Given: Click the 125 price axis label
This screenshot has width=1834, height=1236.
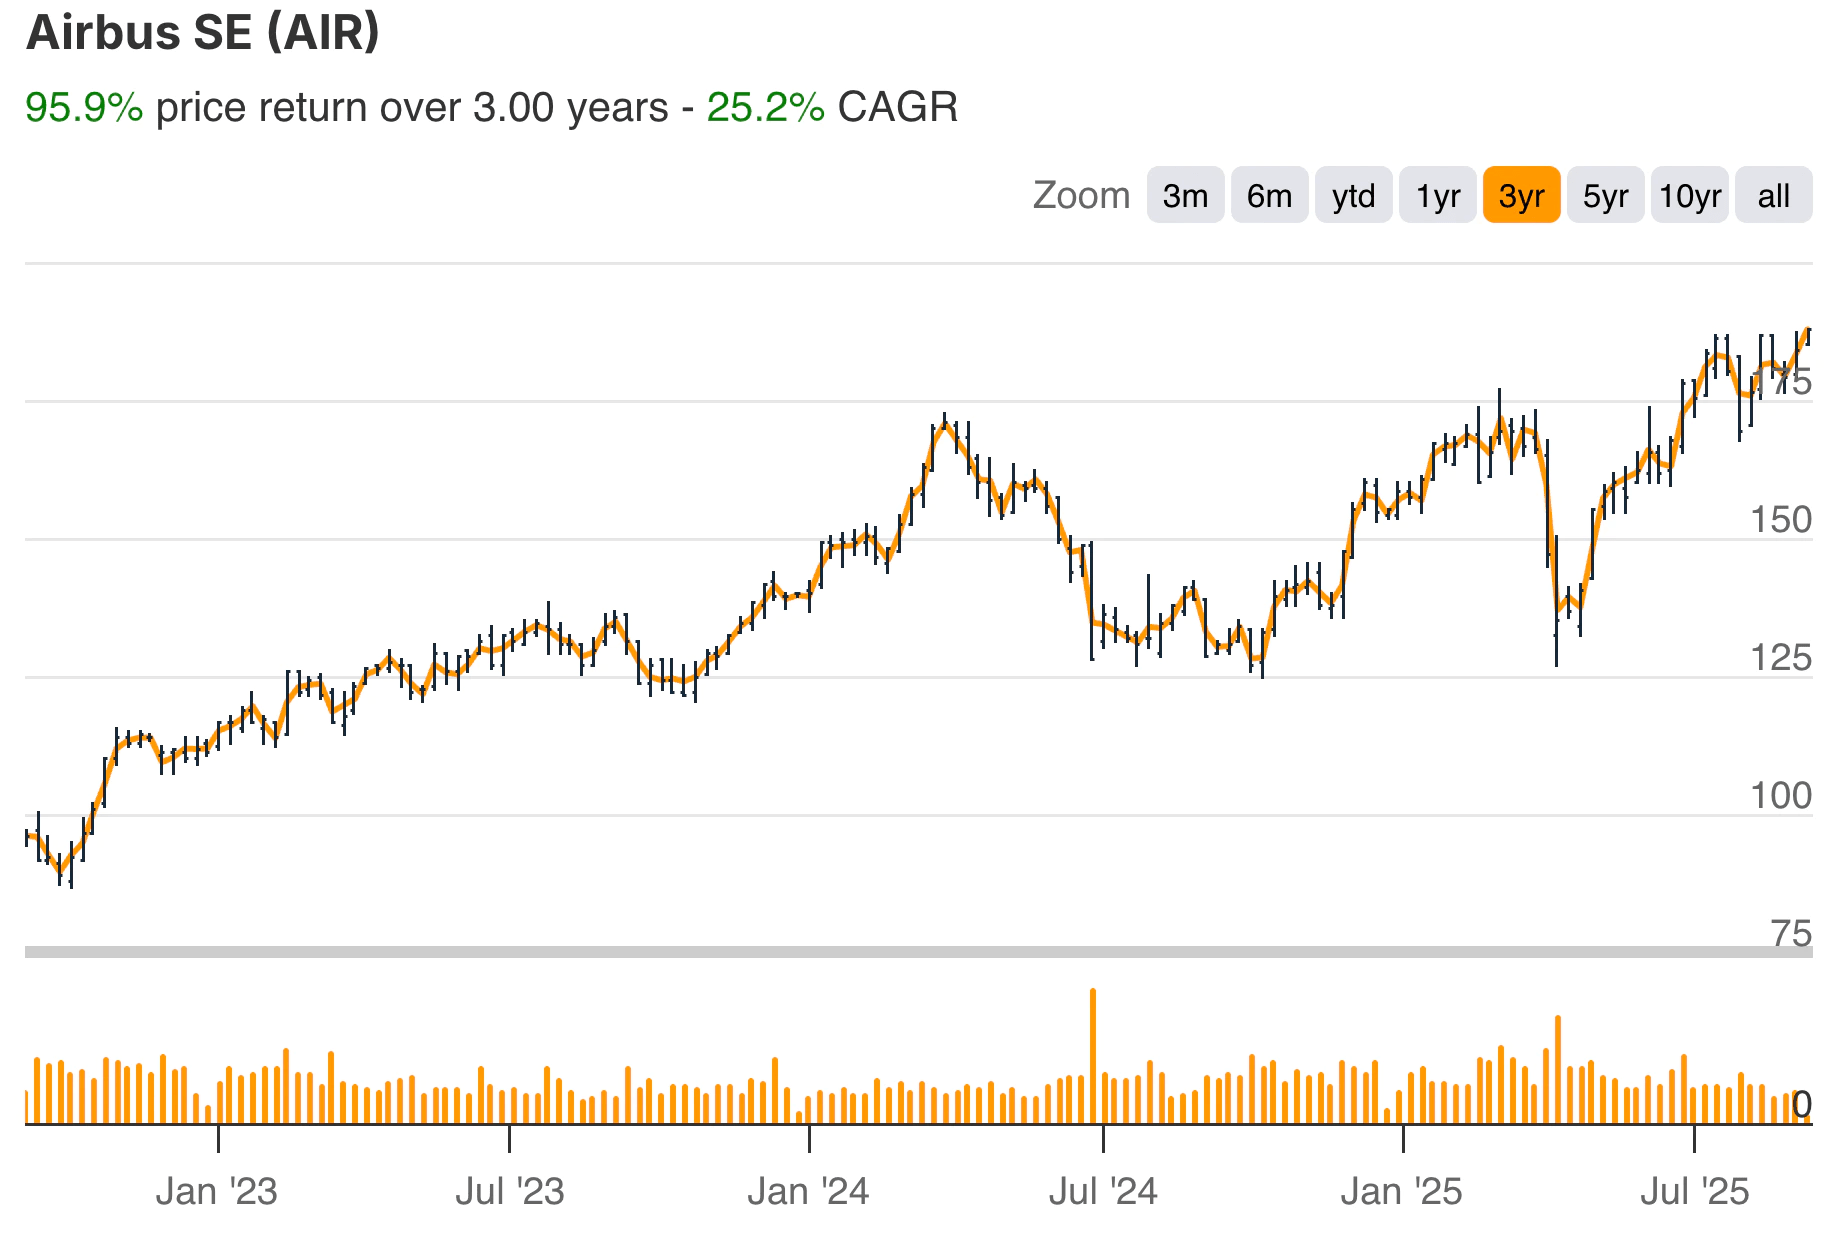Looking at the screenshot, I should [x=1780, y=658].
